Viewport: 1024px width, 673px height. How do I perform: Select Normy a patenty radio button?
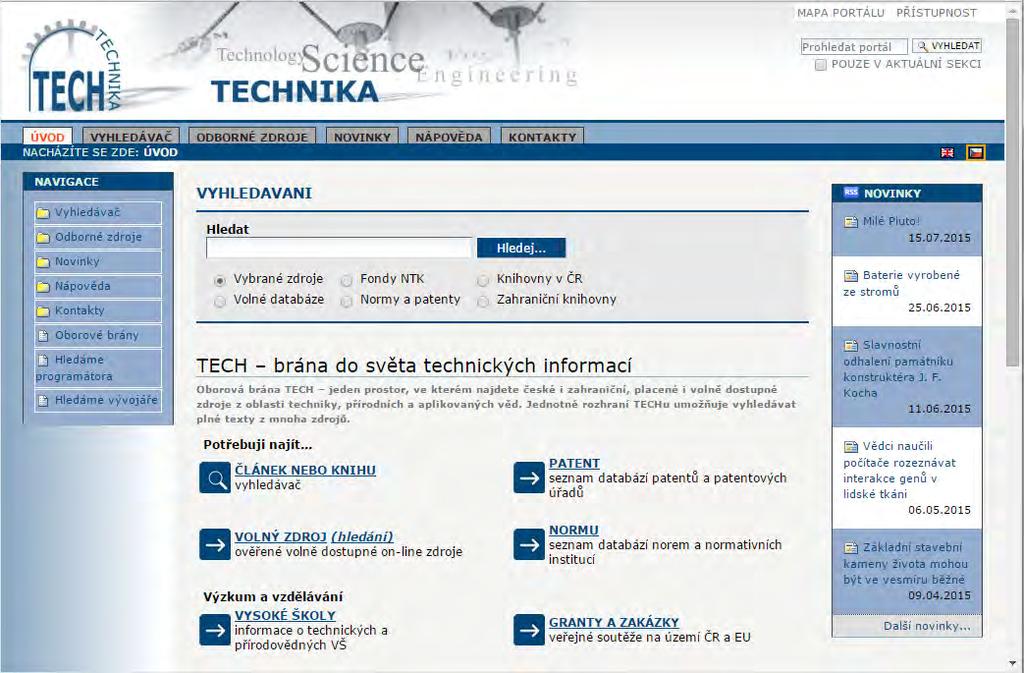click(347, 301)
